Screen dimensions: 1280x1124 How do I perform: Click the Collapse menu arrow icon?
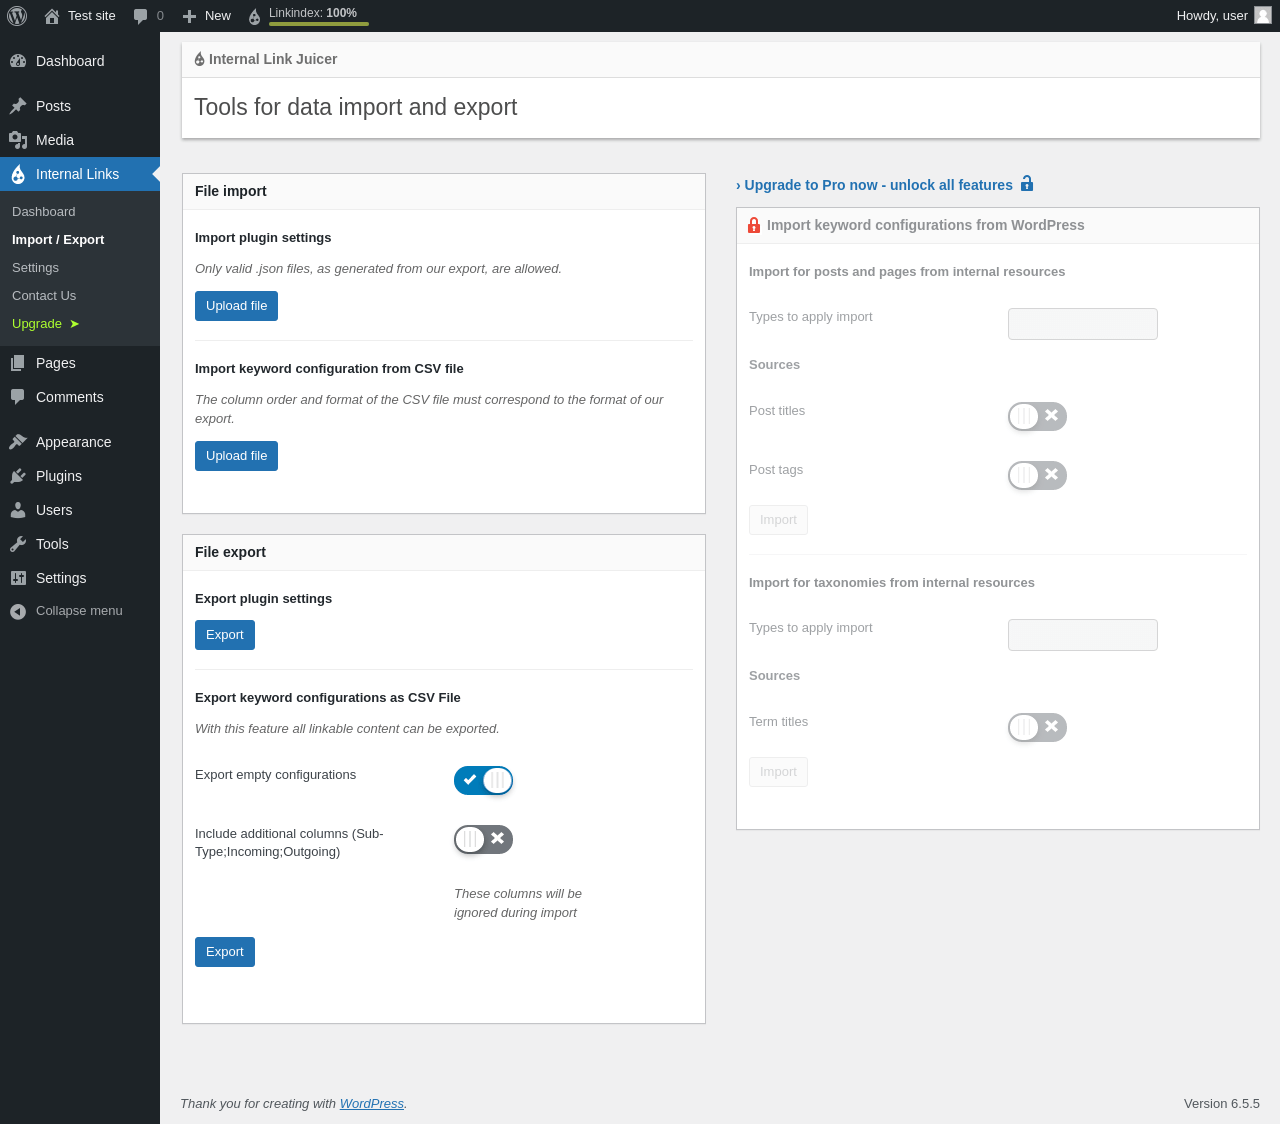tap(18, 611)
